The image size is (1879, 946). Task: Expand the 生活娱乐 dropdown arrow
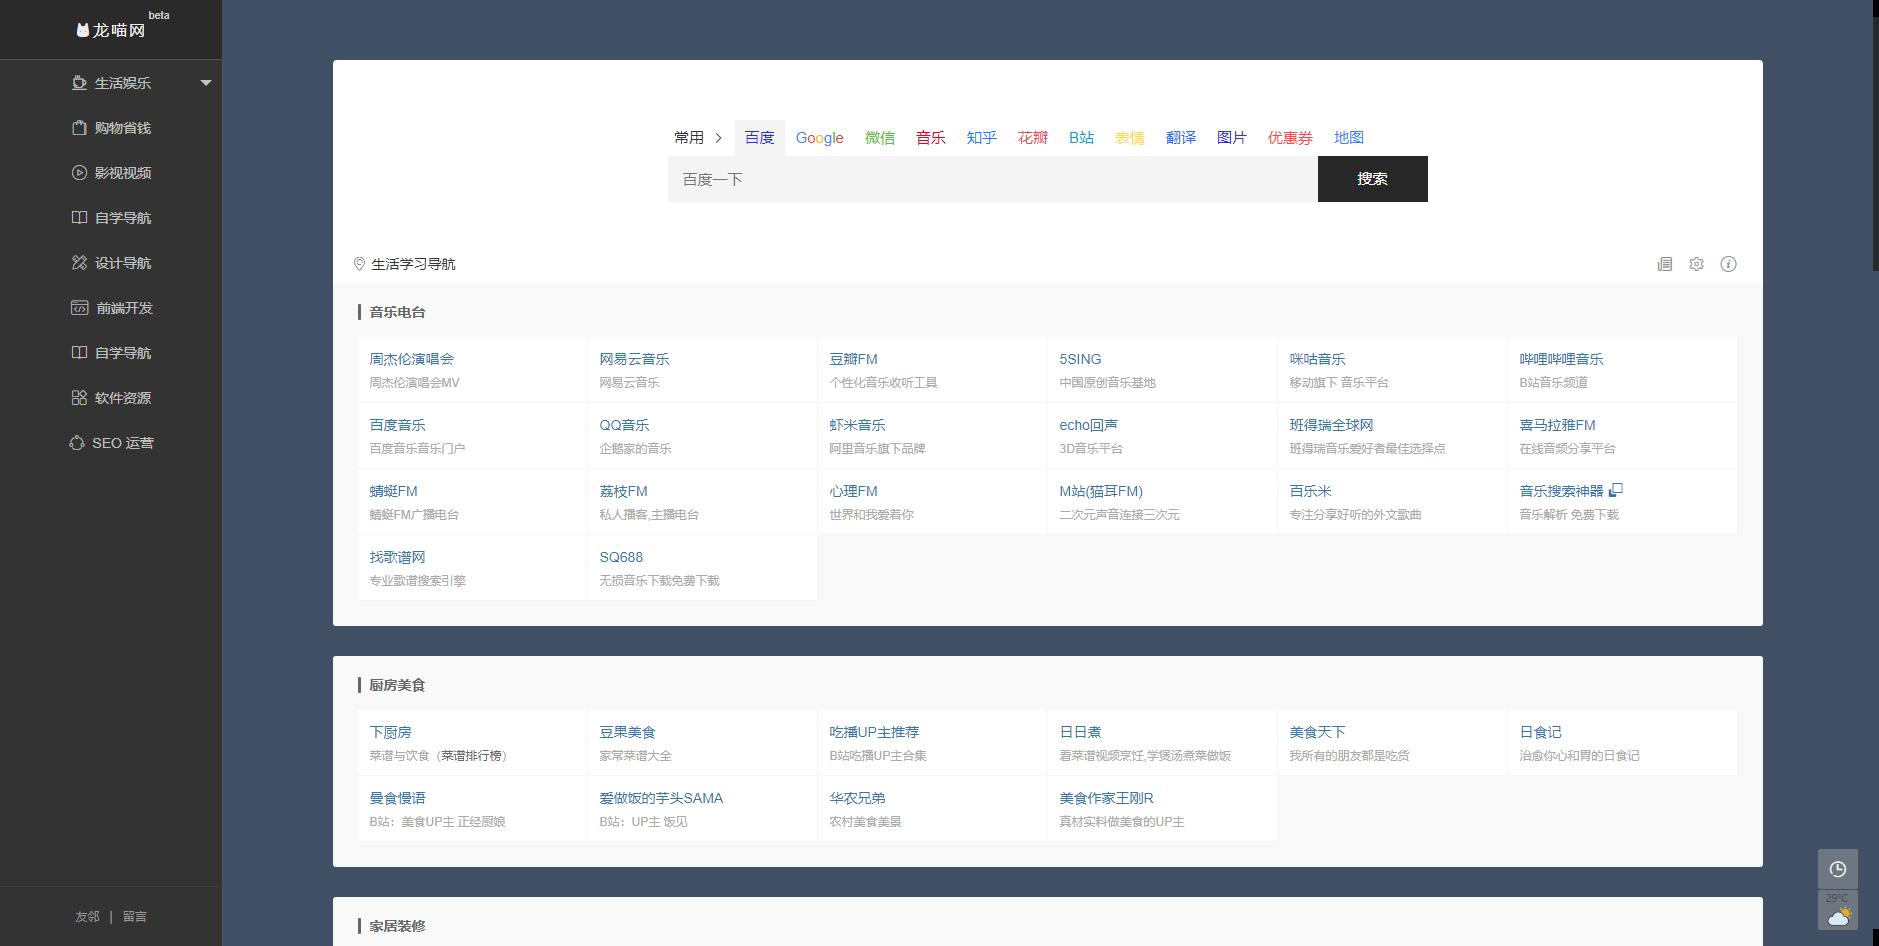click(x=206, y=83)
